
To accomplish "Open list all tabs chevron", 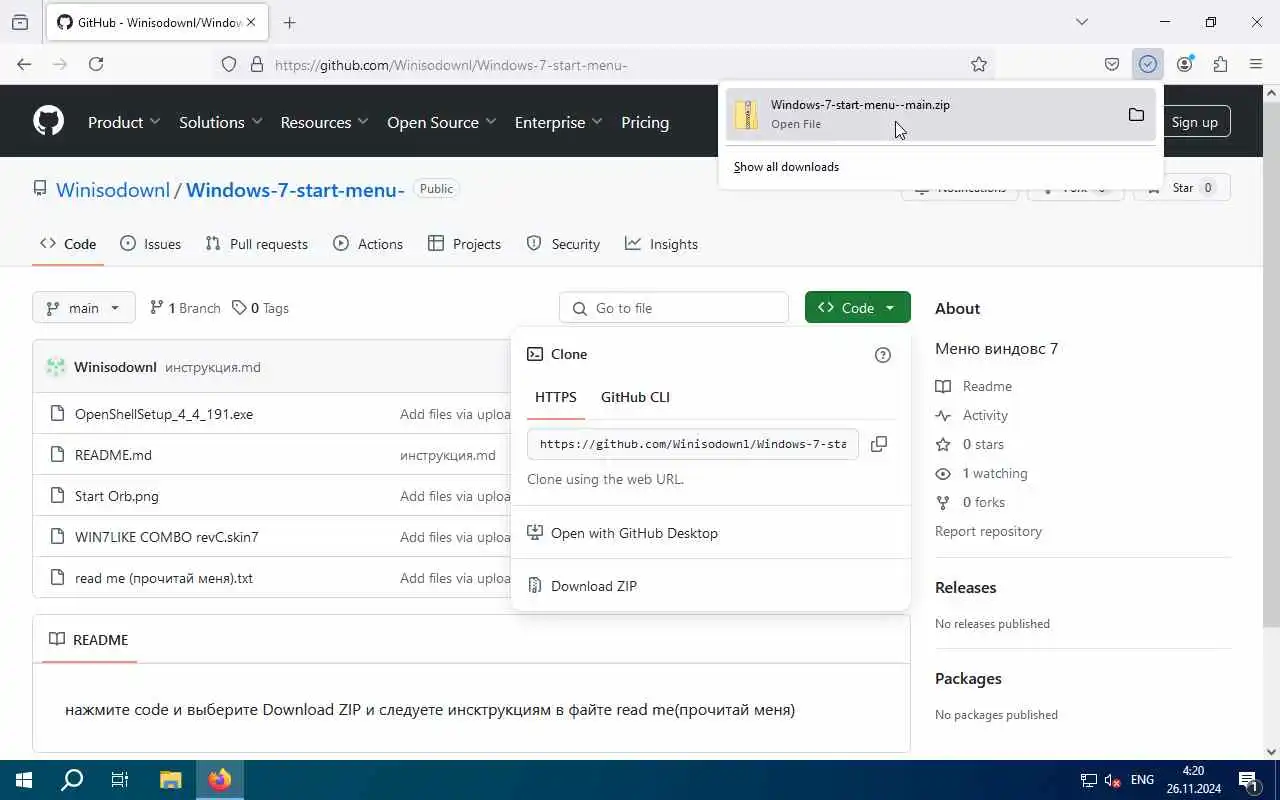I will [x=1081, y=22].
